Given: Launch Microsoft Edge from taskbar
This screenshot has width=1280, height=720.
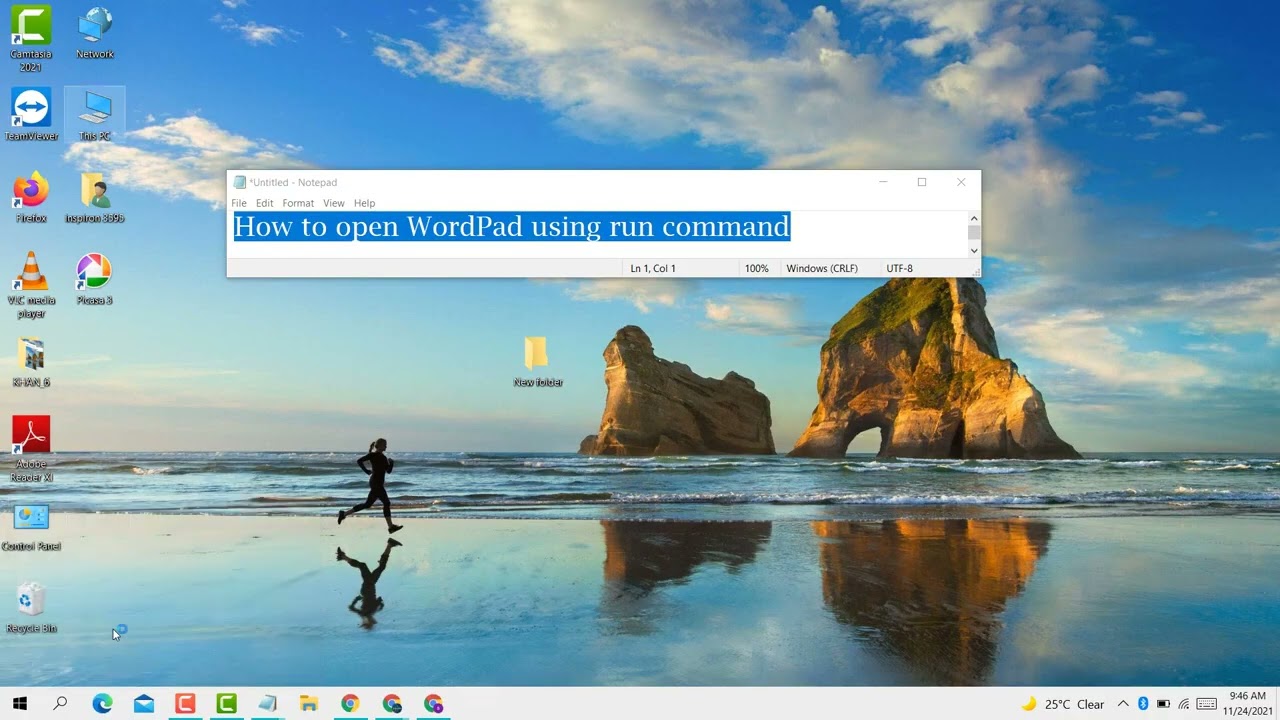Looking at the screenshot, I should tap(102, 703).
